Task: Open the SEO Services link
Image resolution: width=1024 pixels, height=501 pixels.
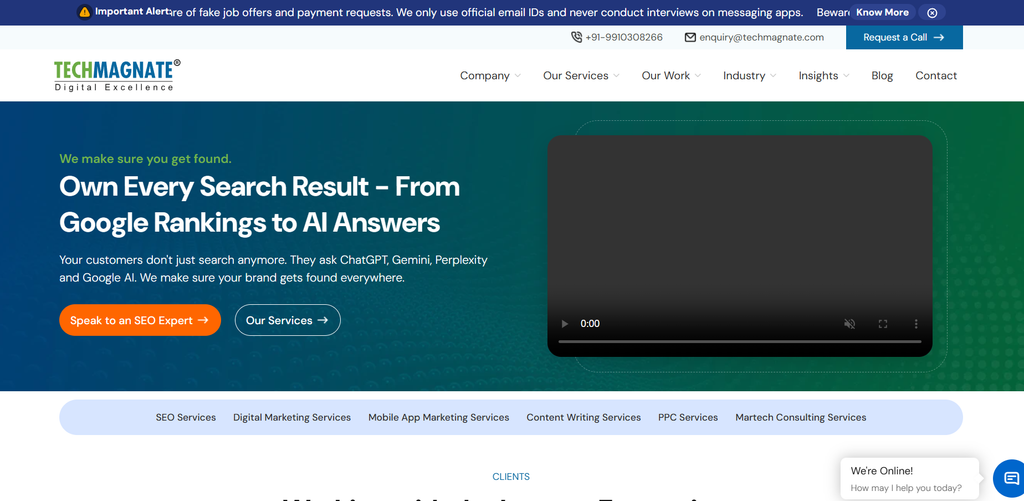Action: pos(185,417)
